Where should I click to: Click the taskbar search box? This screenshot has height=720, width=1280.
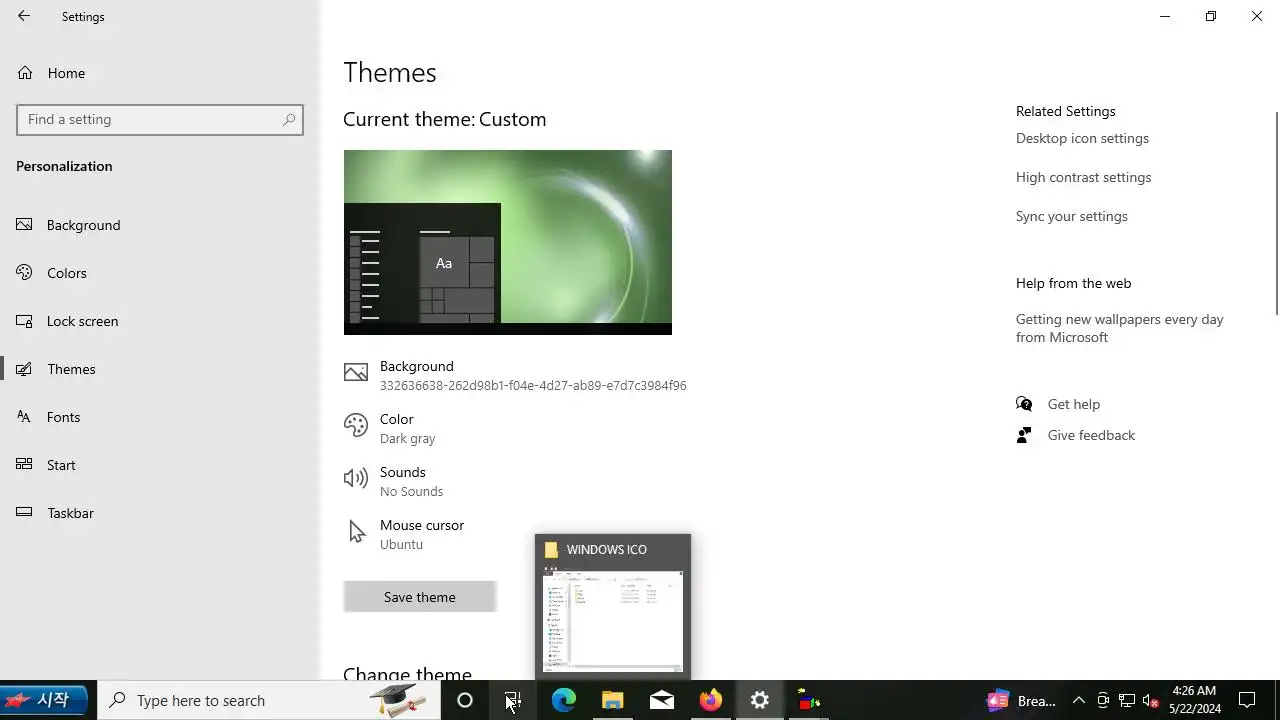[x=268, y=700]
